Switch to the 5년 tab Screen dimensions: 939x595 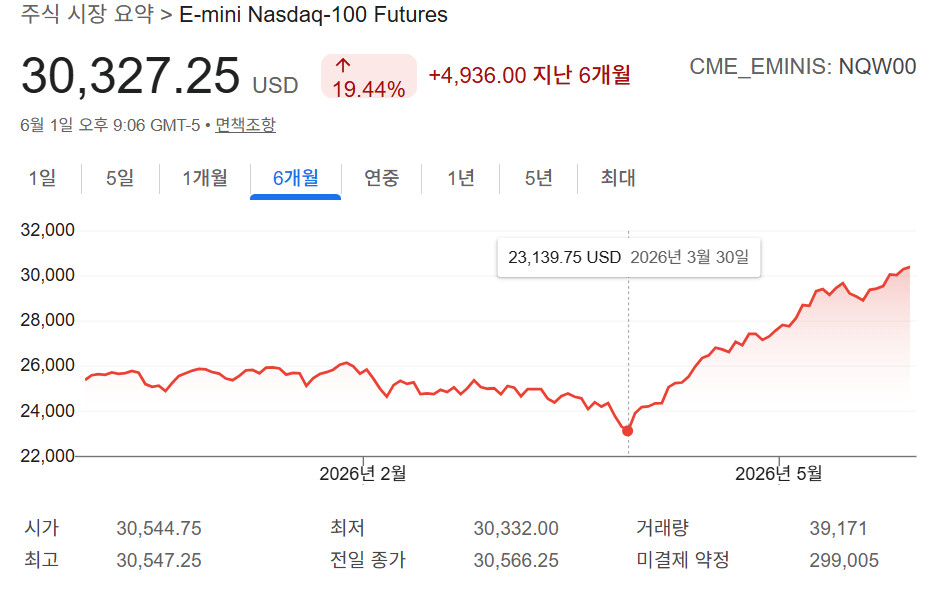(538, 178)
